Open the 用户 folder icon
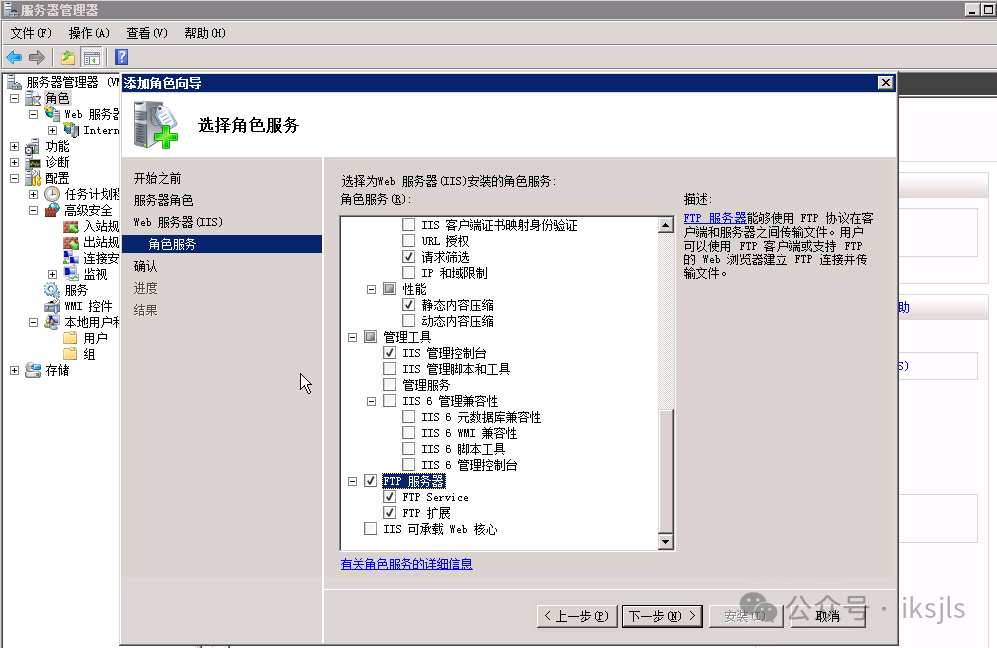 pos(71,336)
